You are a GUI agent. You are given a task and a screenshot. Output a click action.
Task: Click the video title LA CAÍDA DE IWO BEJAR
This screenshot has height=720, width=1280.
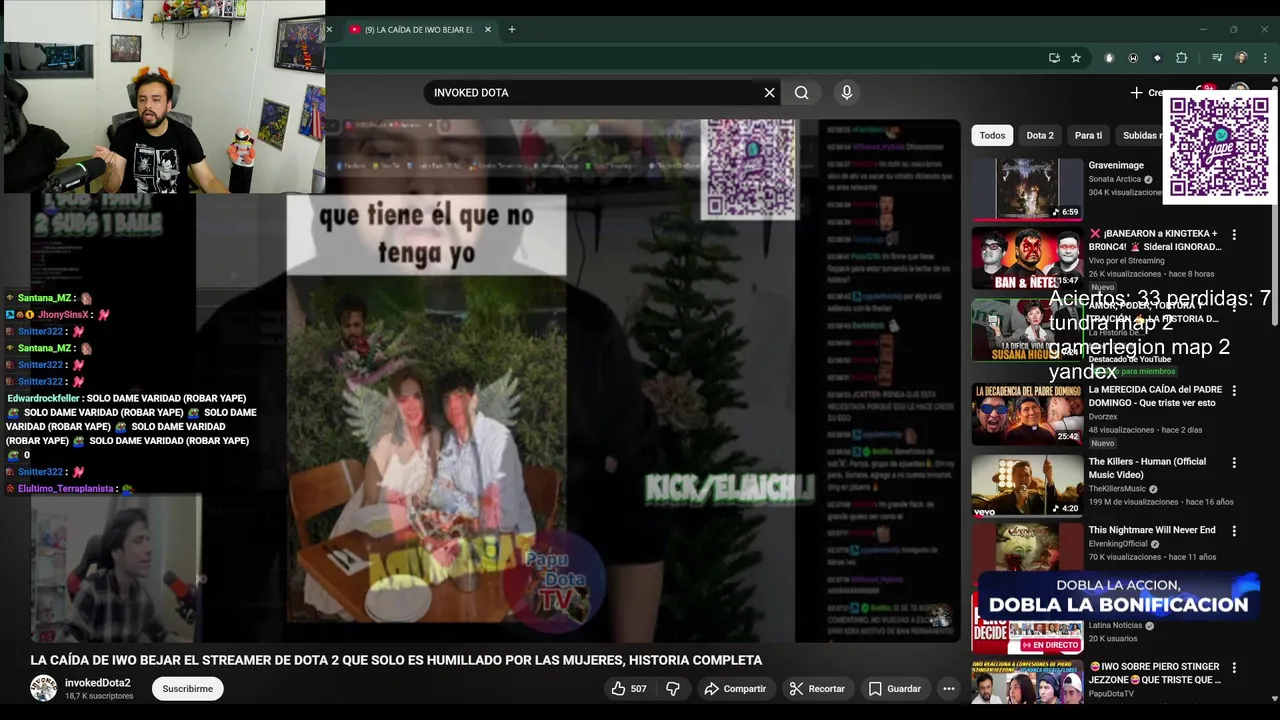click(x=396, y=660)
